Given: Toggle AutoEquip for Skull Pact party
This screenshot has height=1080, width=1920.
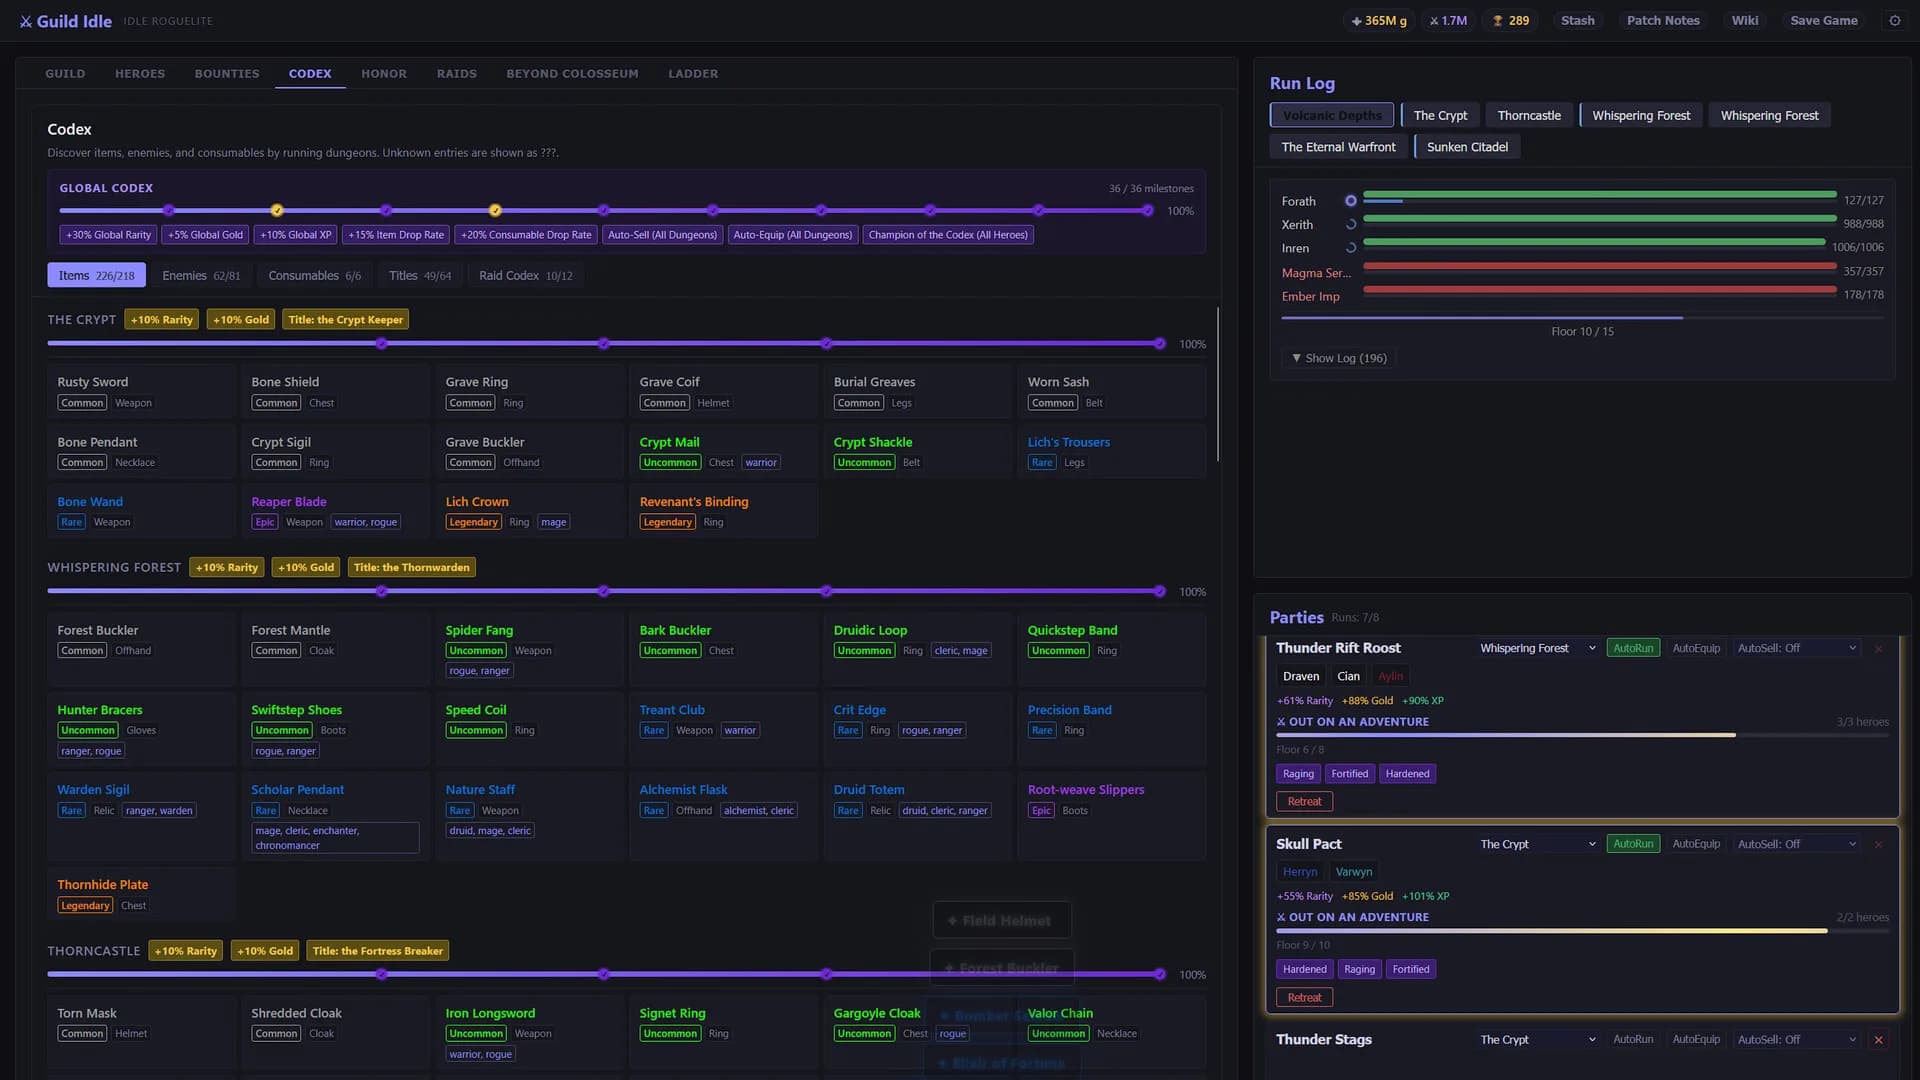Looking at the screenshot, I should pos(1696,844).
